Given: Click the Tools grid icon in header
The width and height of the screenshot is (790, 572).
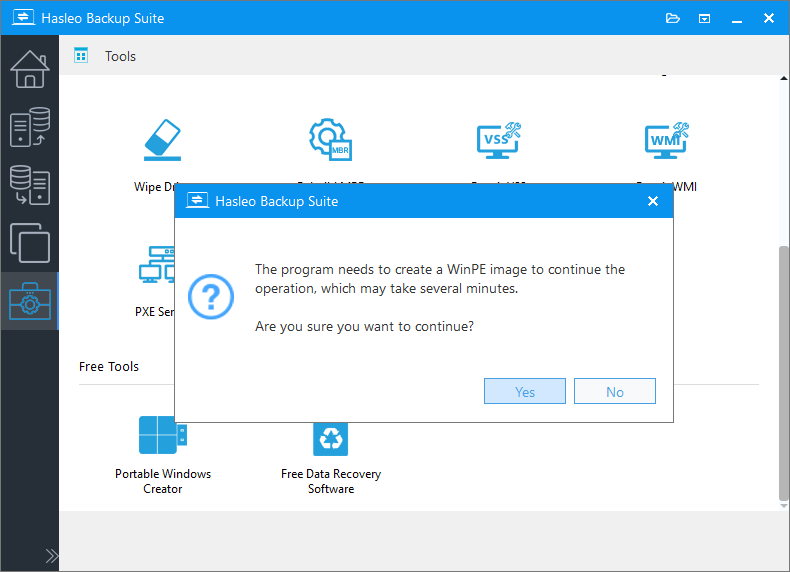Looking at the screenshot, I should point(81,55).
